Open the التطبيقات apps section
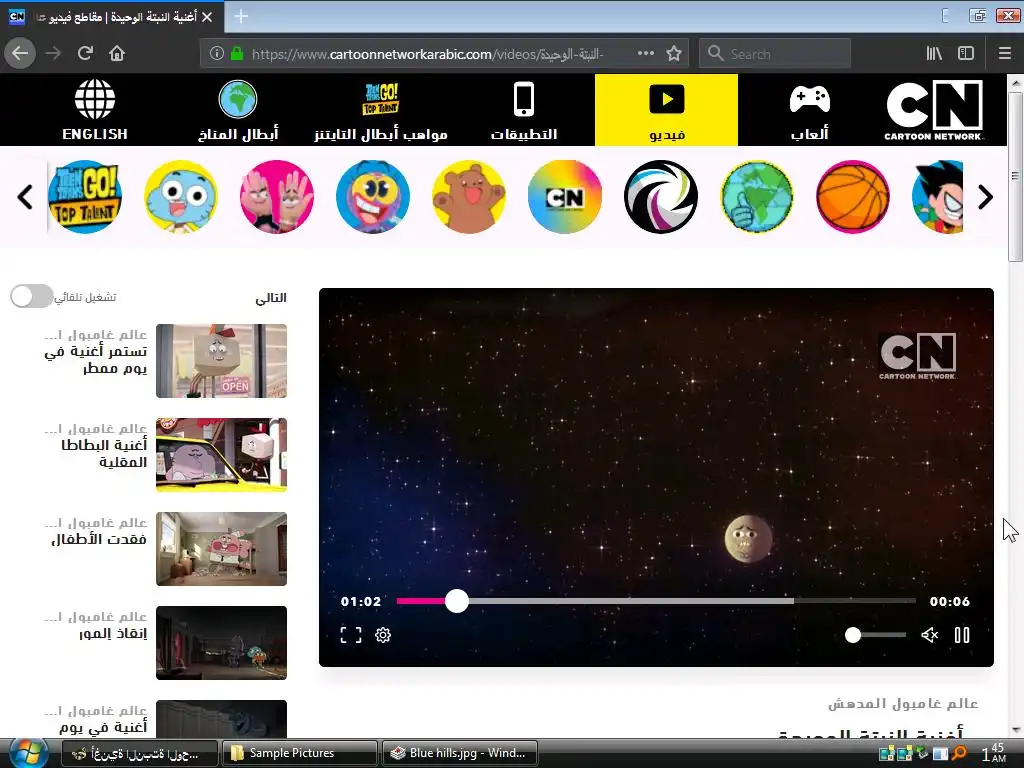Image resolution: width=1024 pixels, height=768 pixels. pyautogui.click(x=524, y=110)
